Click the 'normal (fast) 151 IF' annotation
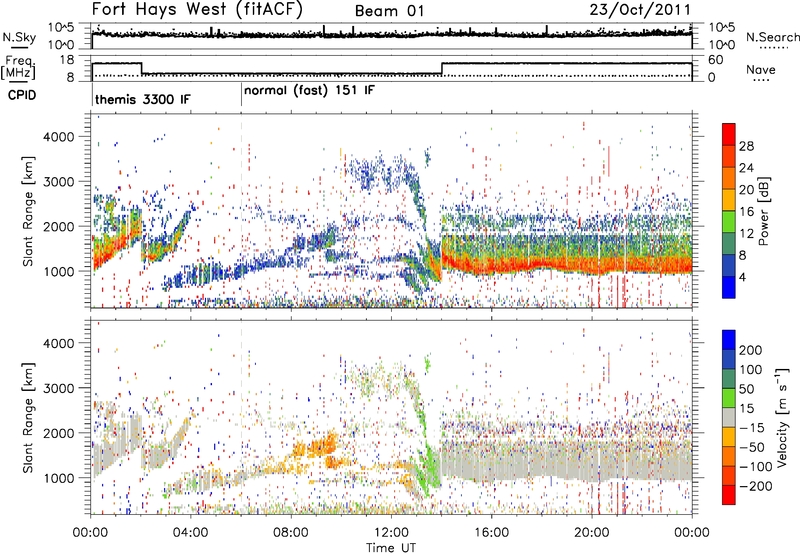The width and height of the screenshot is (800, 554). [x=309, y=91]
